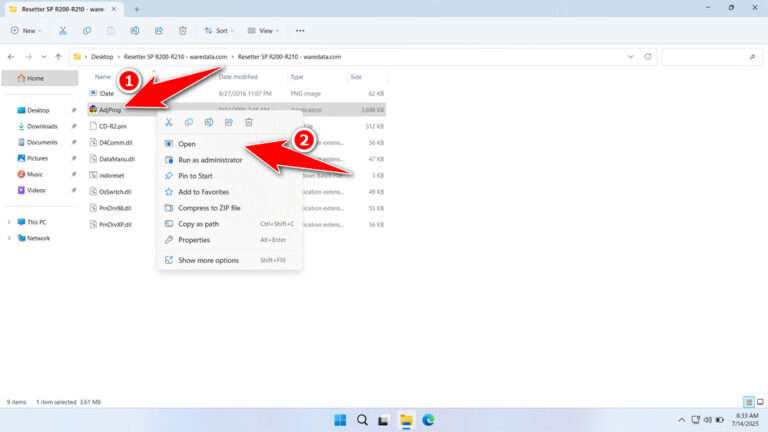The height and width of the screenshot is (432, 768).
Task: Open Downloads folder in the sidebar
Action: 42,126
